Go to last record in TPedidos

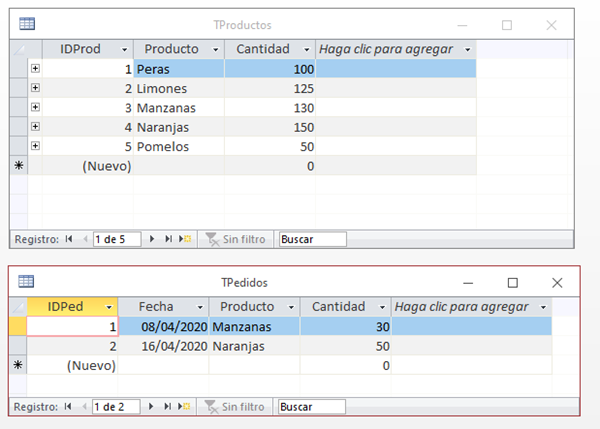[x=167, y=406]
